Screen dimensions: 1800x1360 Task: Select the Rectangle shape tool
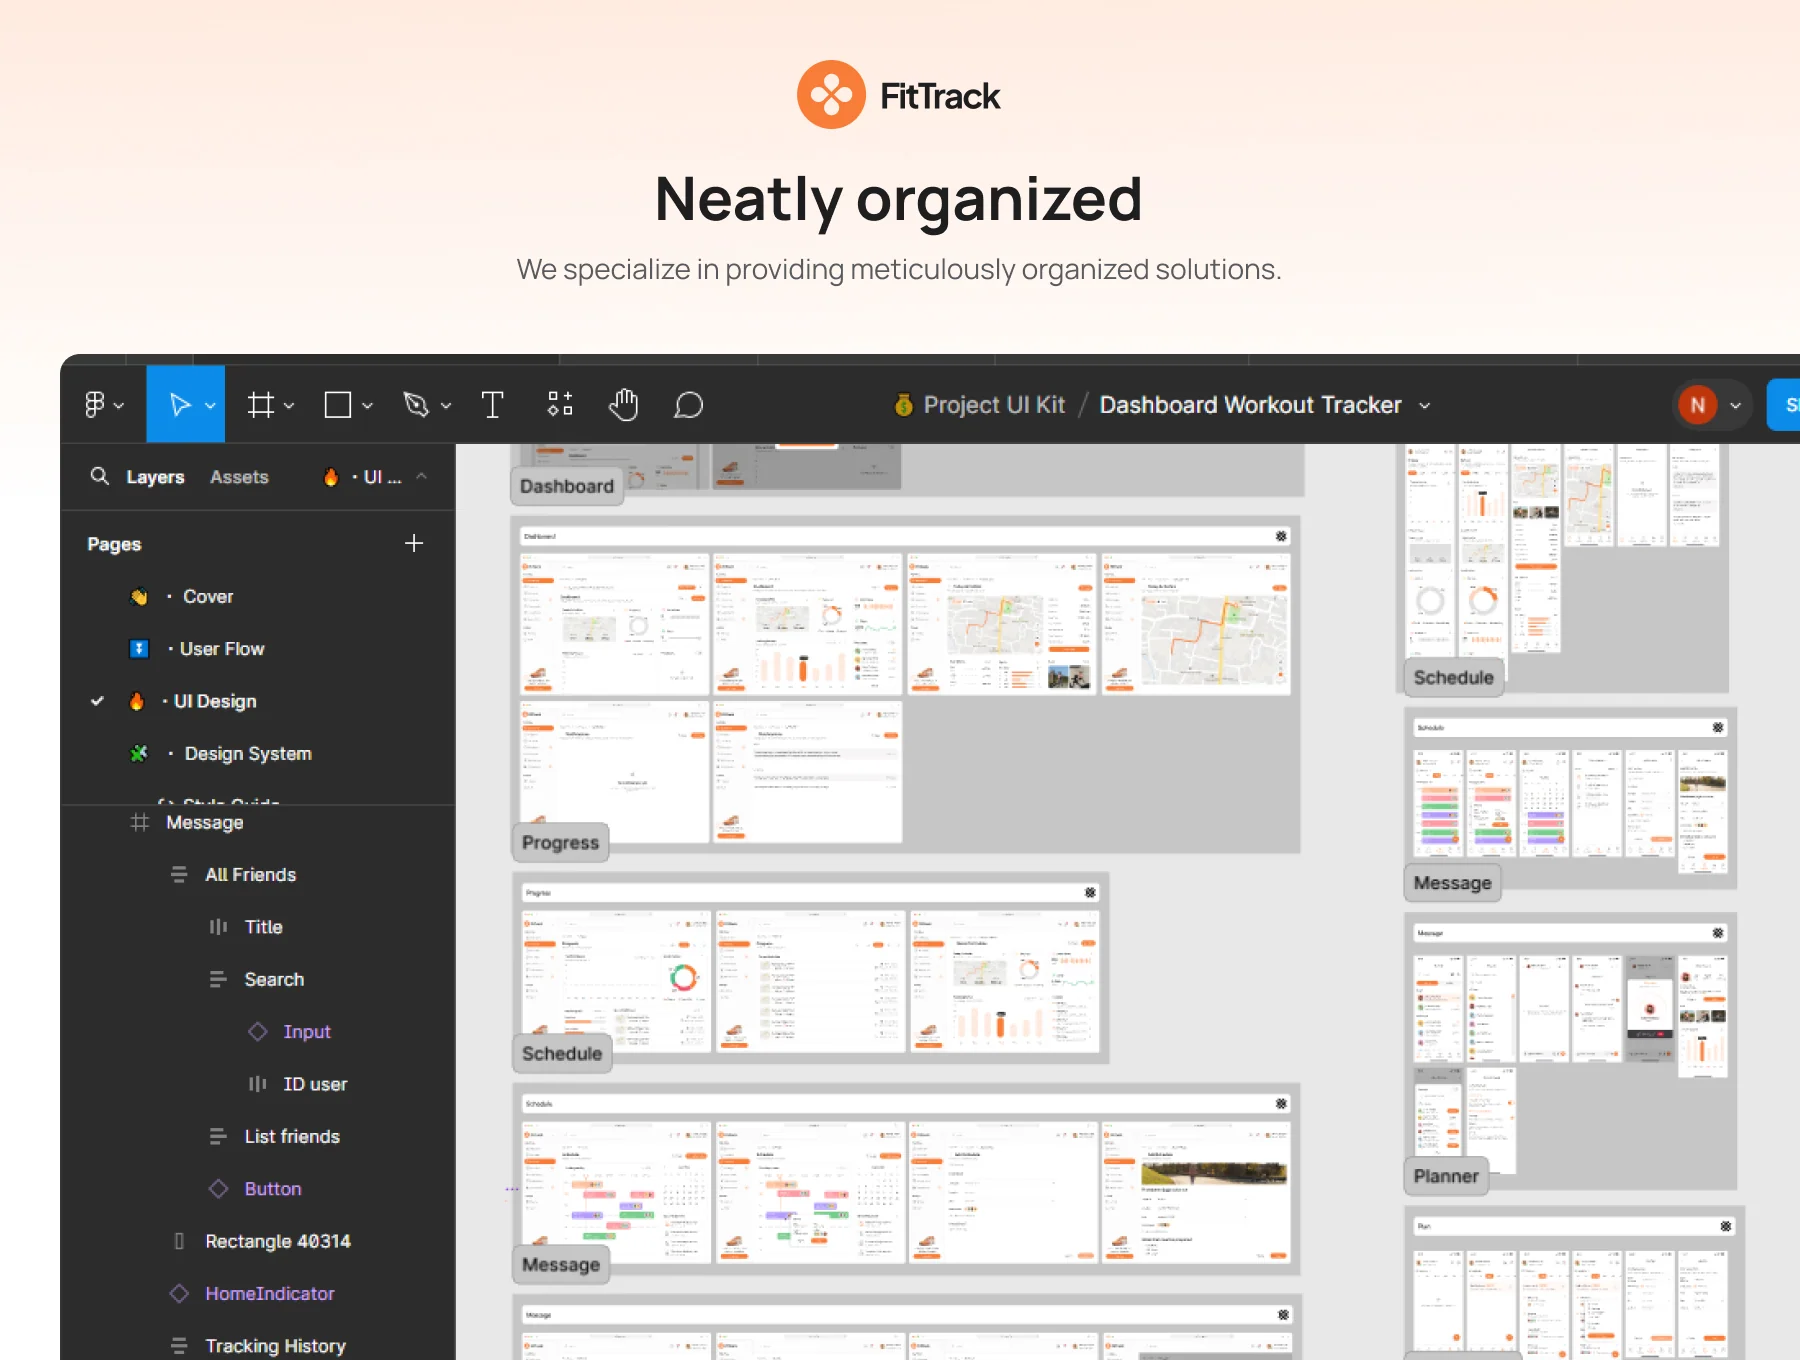point(338,404)
